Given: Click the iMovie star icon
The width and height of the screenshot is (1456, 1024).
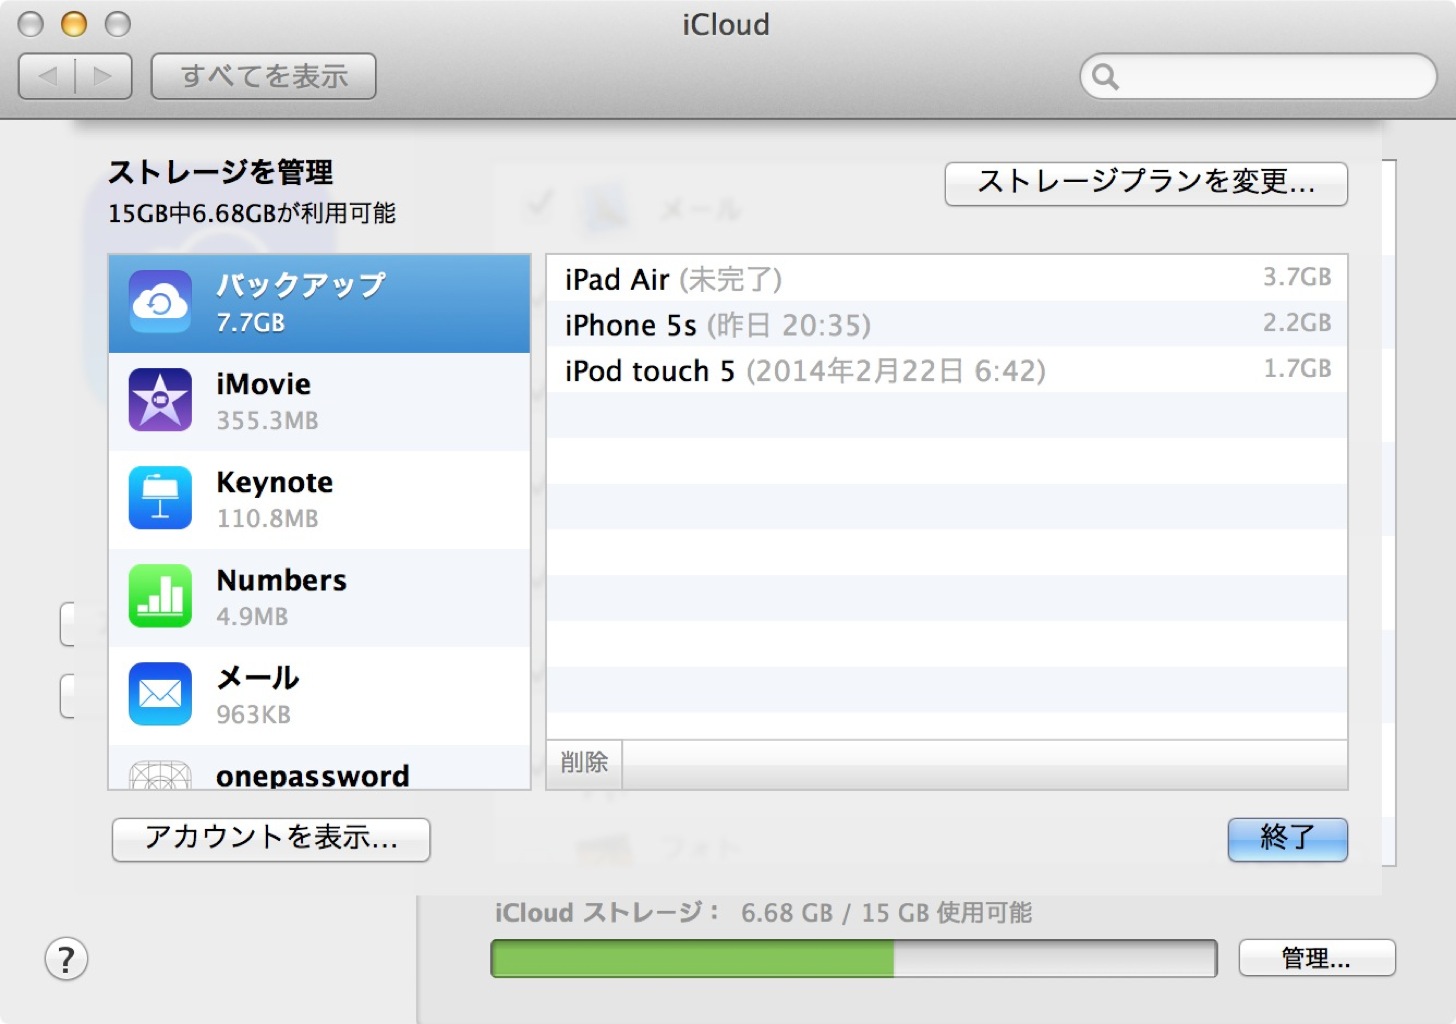Looking at the screenshot, I should [x=160, y=400].
